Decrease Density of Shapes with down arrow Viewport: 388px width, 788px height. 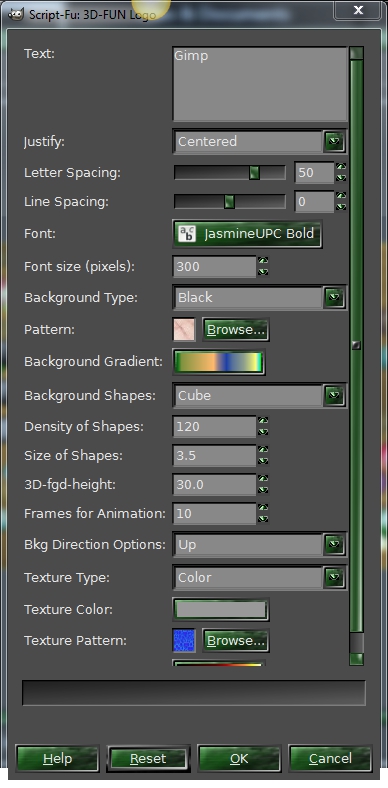(x=263, y=432)
